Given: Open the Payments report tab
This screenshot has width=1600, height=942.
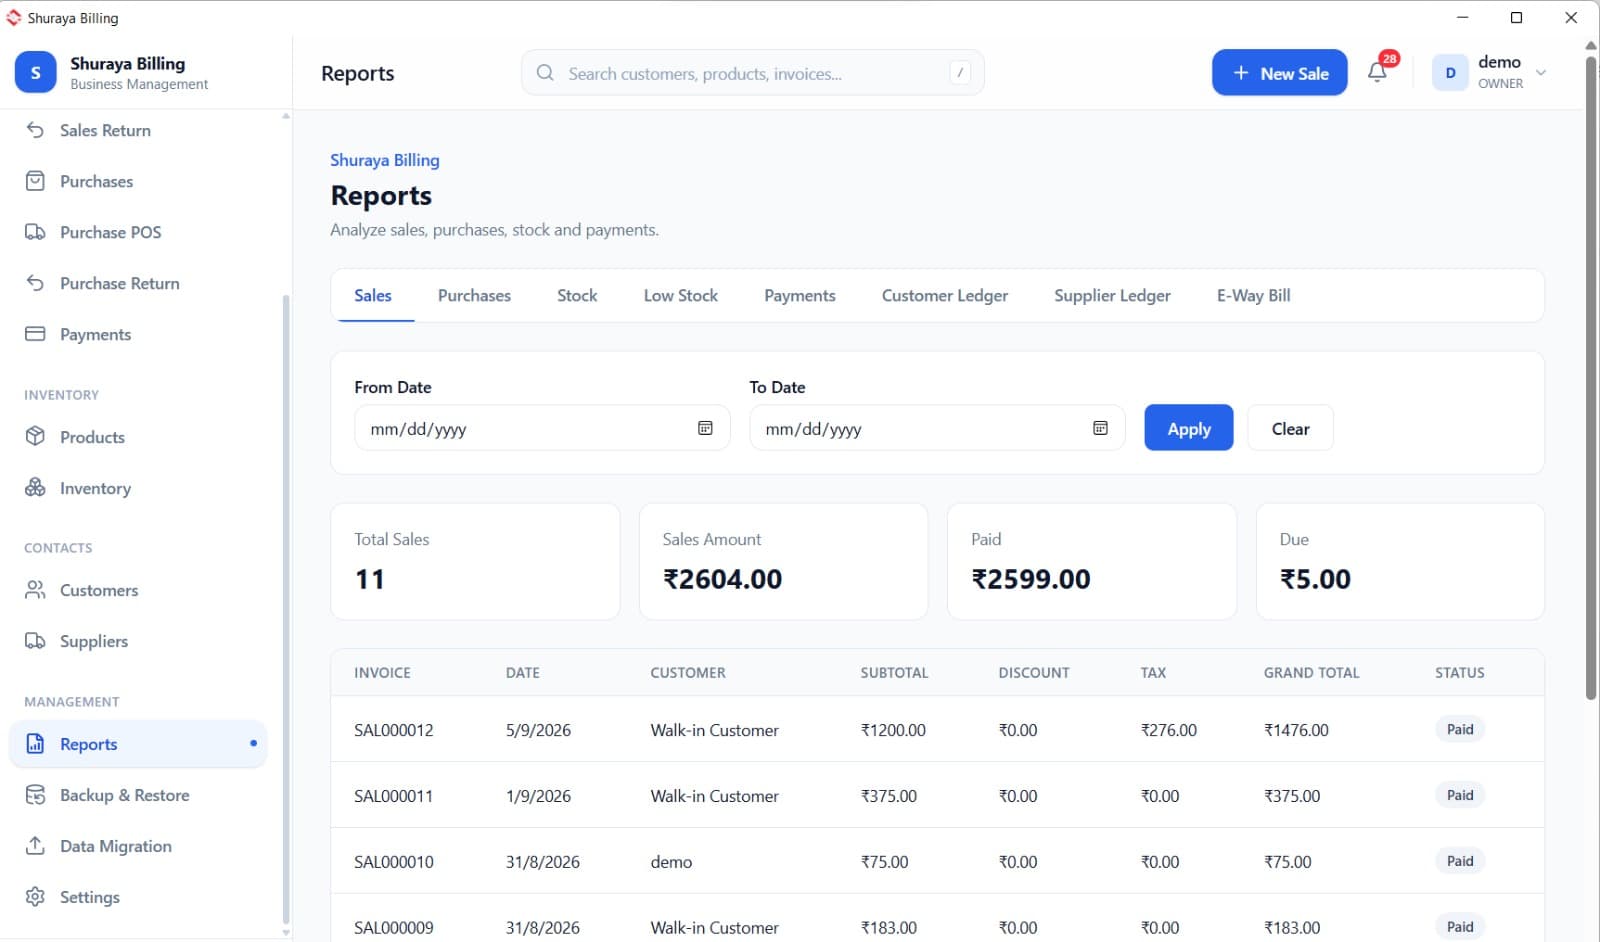Looking at the screenshot, I should 800,296.
